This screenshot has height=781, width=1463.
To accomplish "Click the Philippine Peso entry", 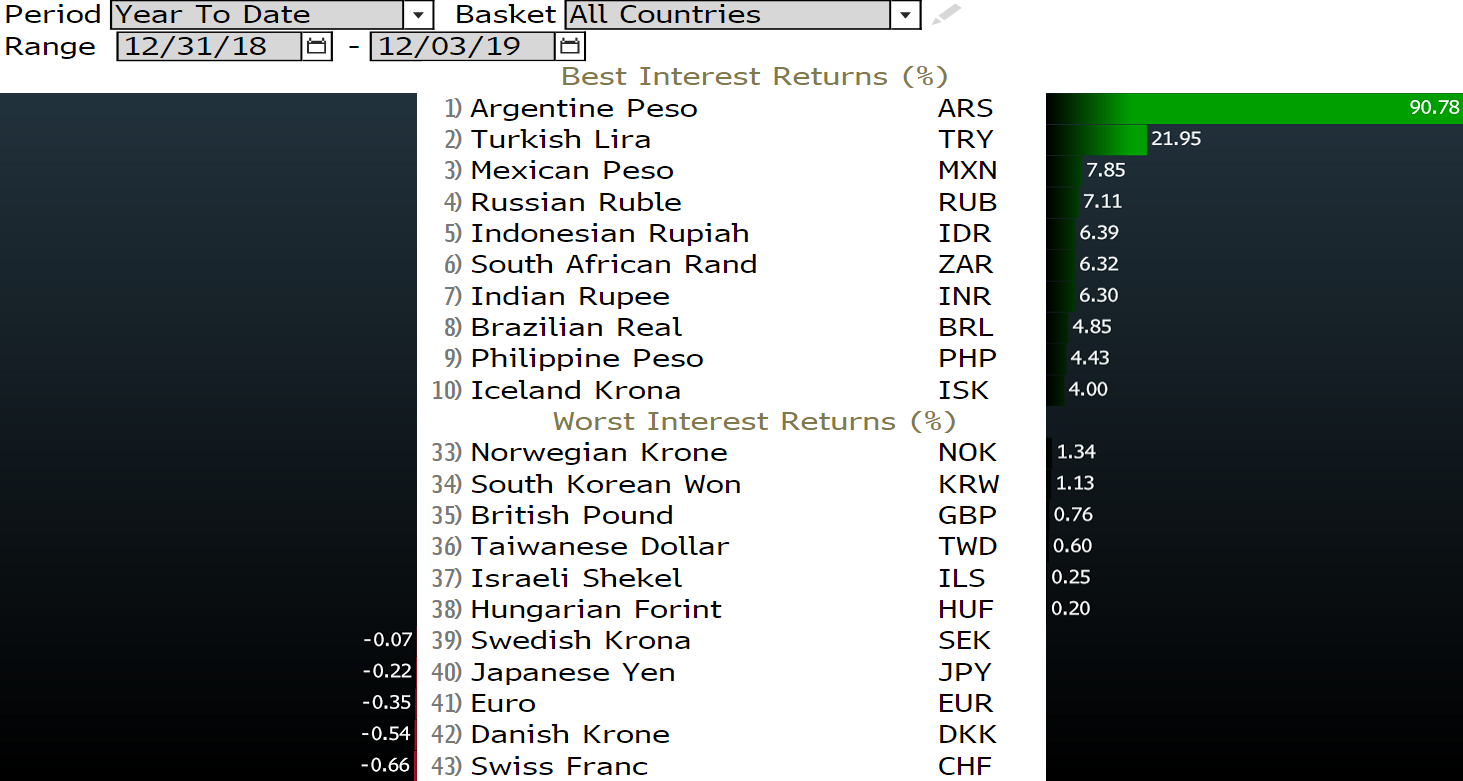I will click(x=587, y=358).
